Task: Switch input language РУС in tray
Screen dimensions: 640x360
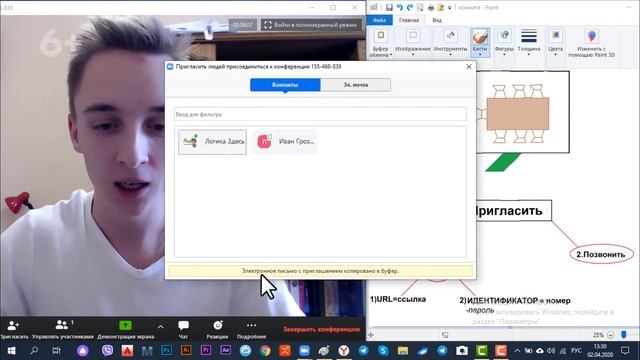Action: coord(576,351)
